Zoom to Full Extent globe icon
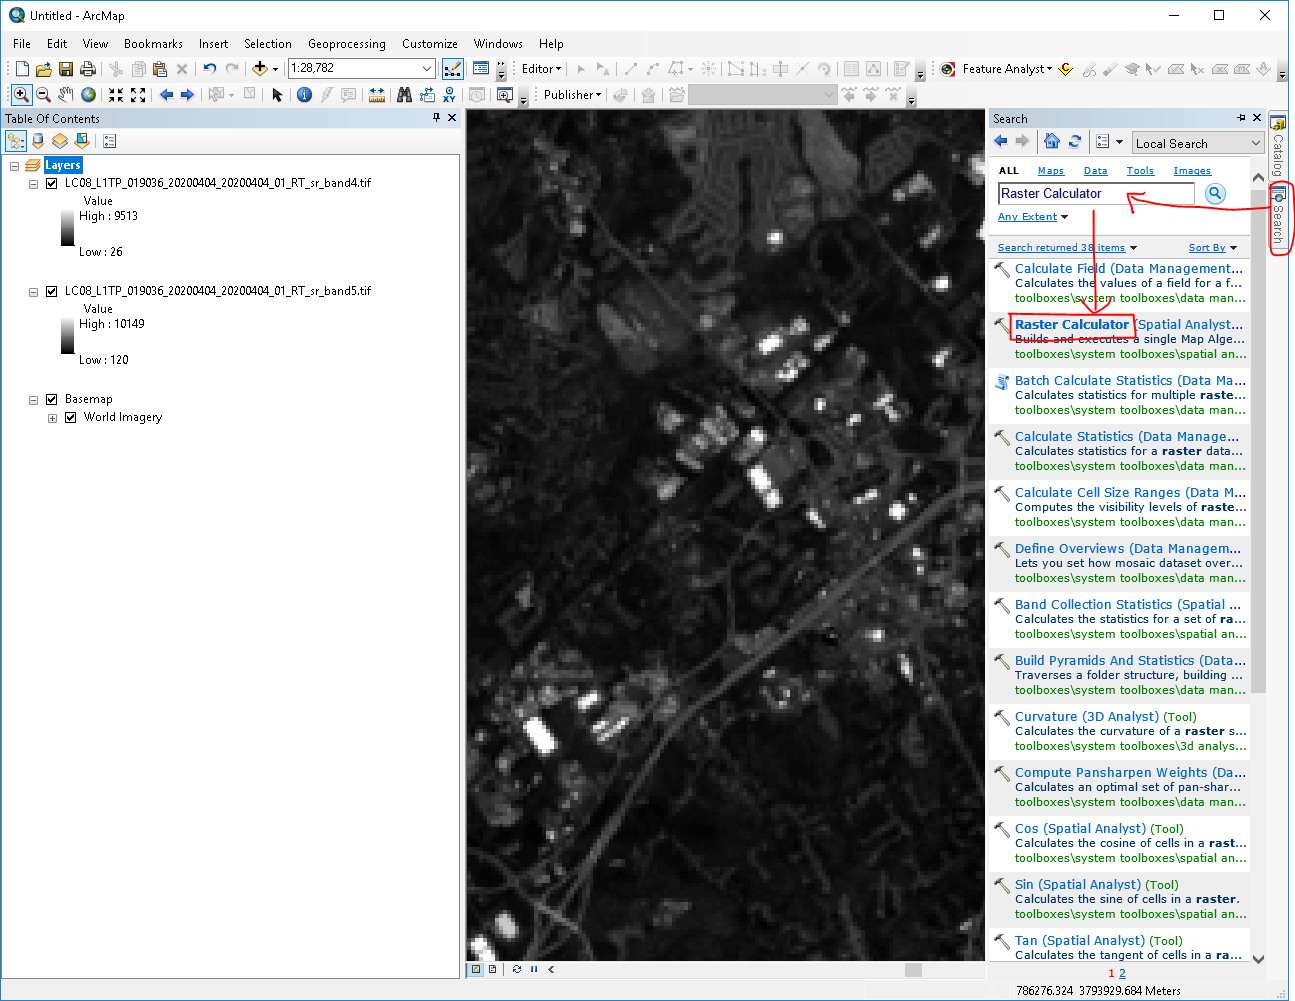The width and height of the screenshot is (1295, 1001). coord(89,95)
